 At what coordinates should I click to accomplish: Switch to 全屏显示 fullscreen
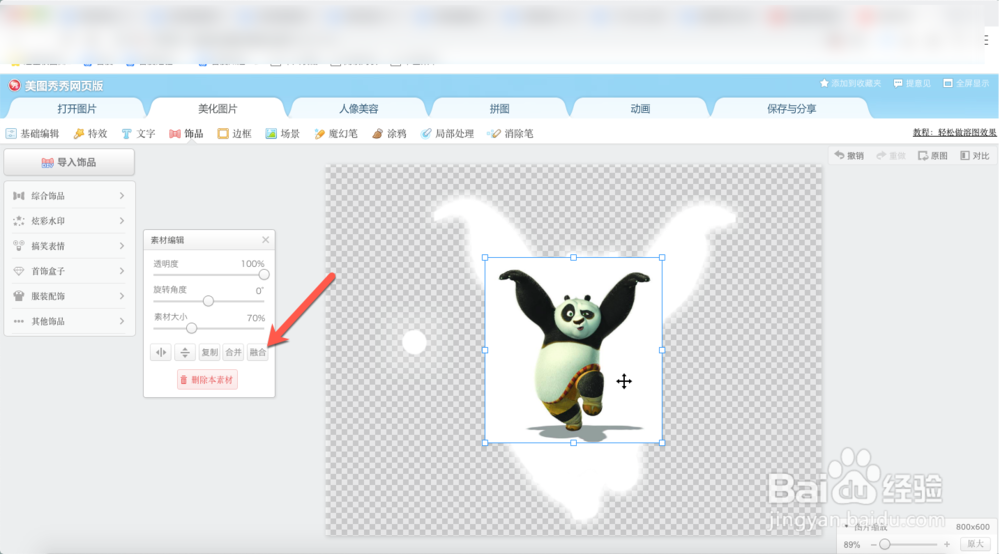(x=966, y=84)
